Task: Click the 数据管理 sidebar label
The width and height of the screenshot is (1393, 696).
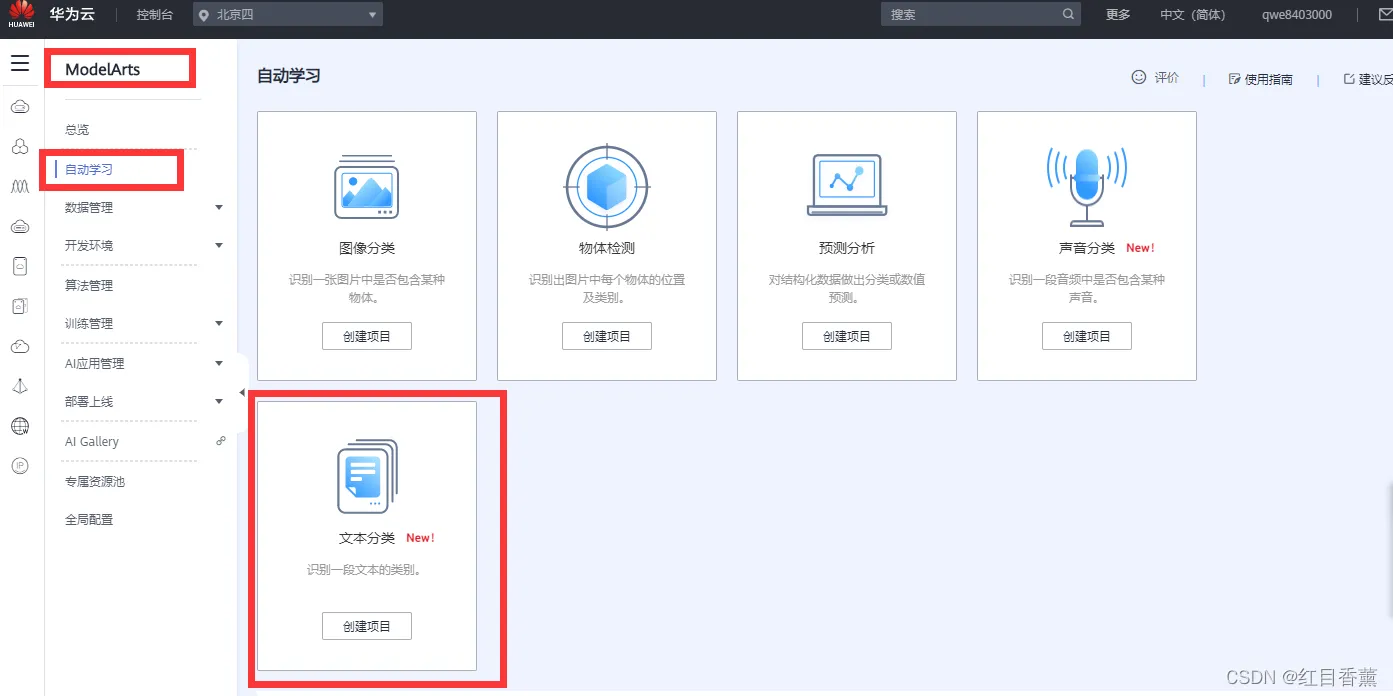Action: [89, 207]
